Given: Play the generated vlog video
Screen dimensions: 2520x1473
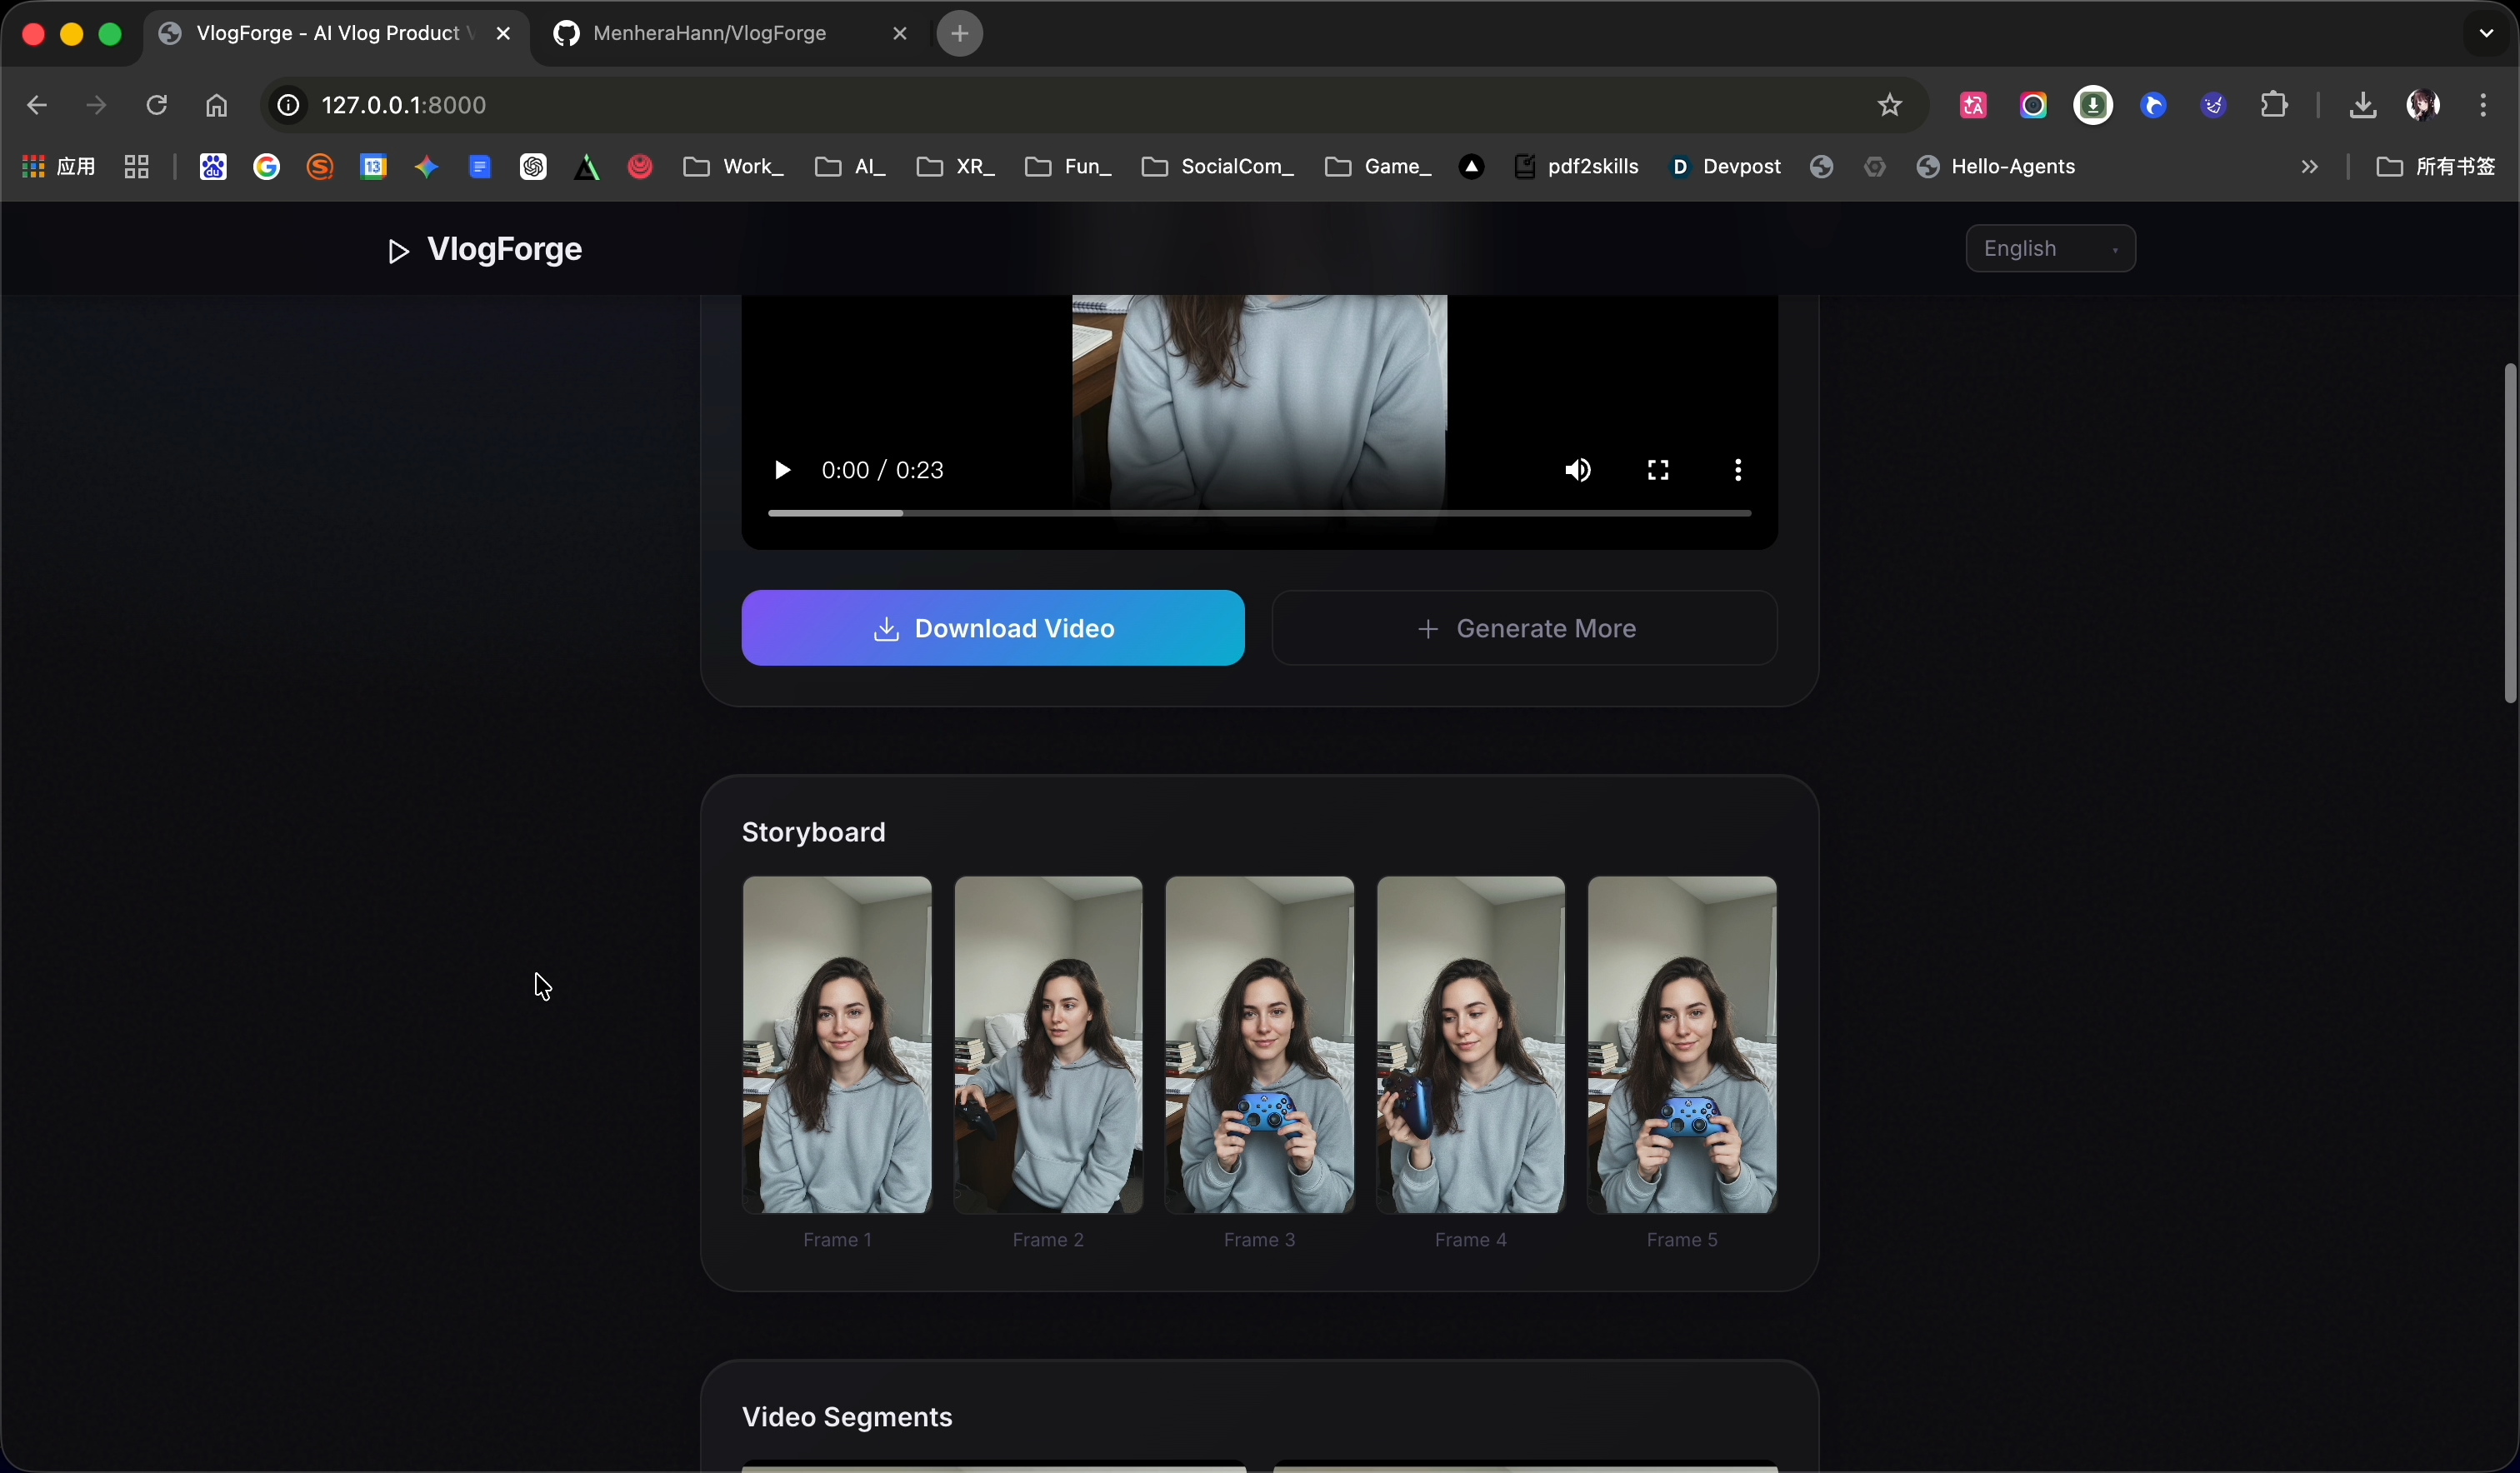Looking at the screenshot, I should [782, 470].
